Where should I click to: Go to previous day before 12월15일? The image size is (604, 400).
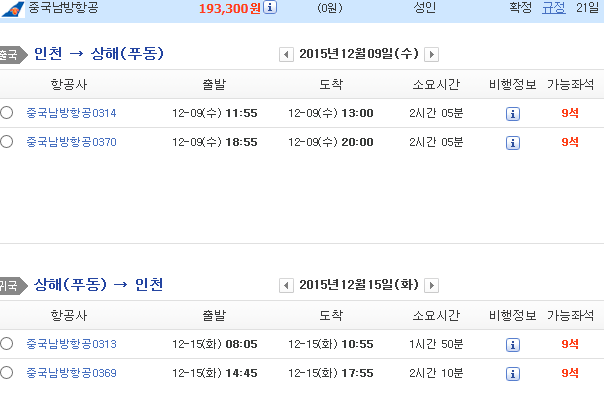[x=286, y=286]
